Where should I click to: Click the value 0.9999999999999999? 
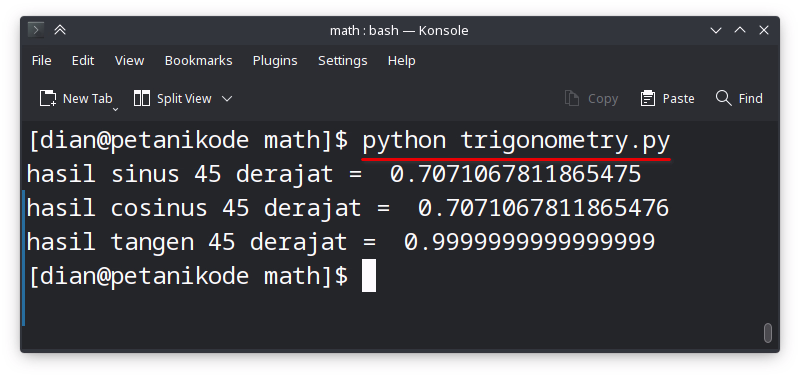click(529, 242)
